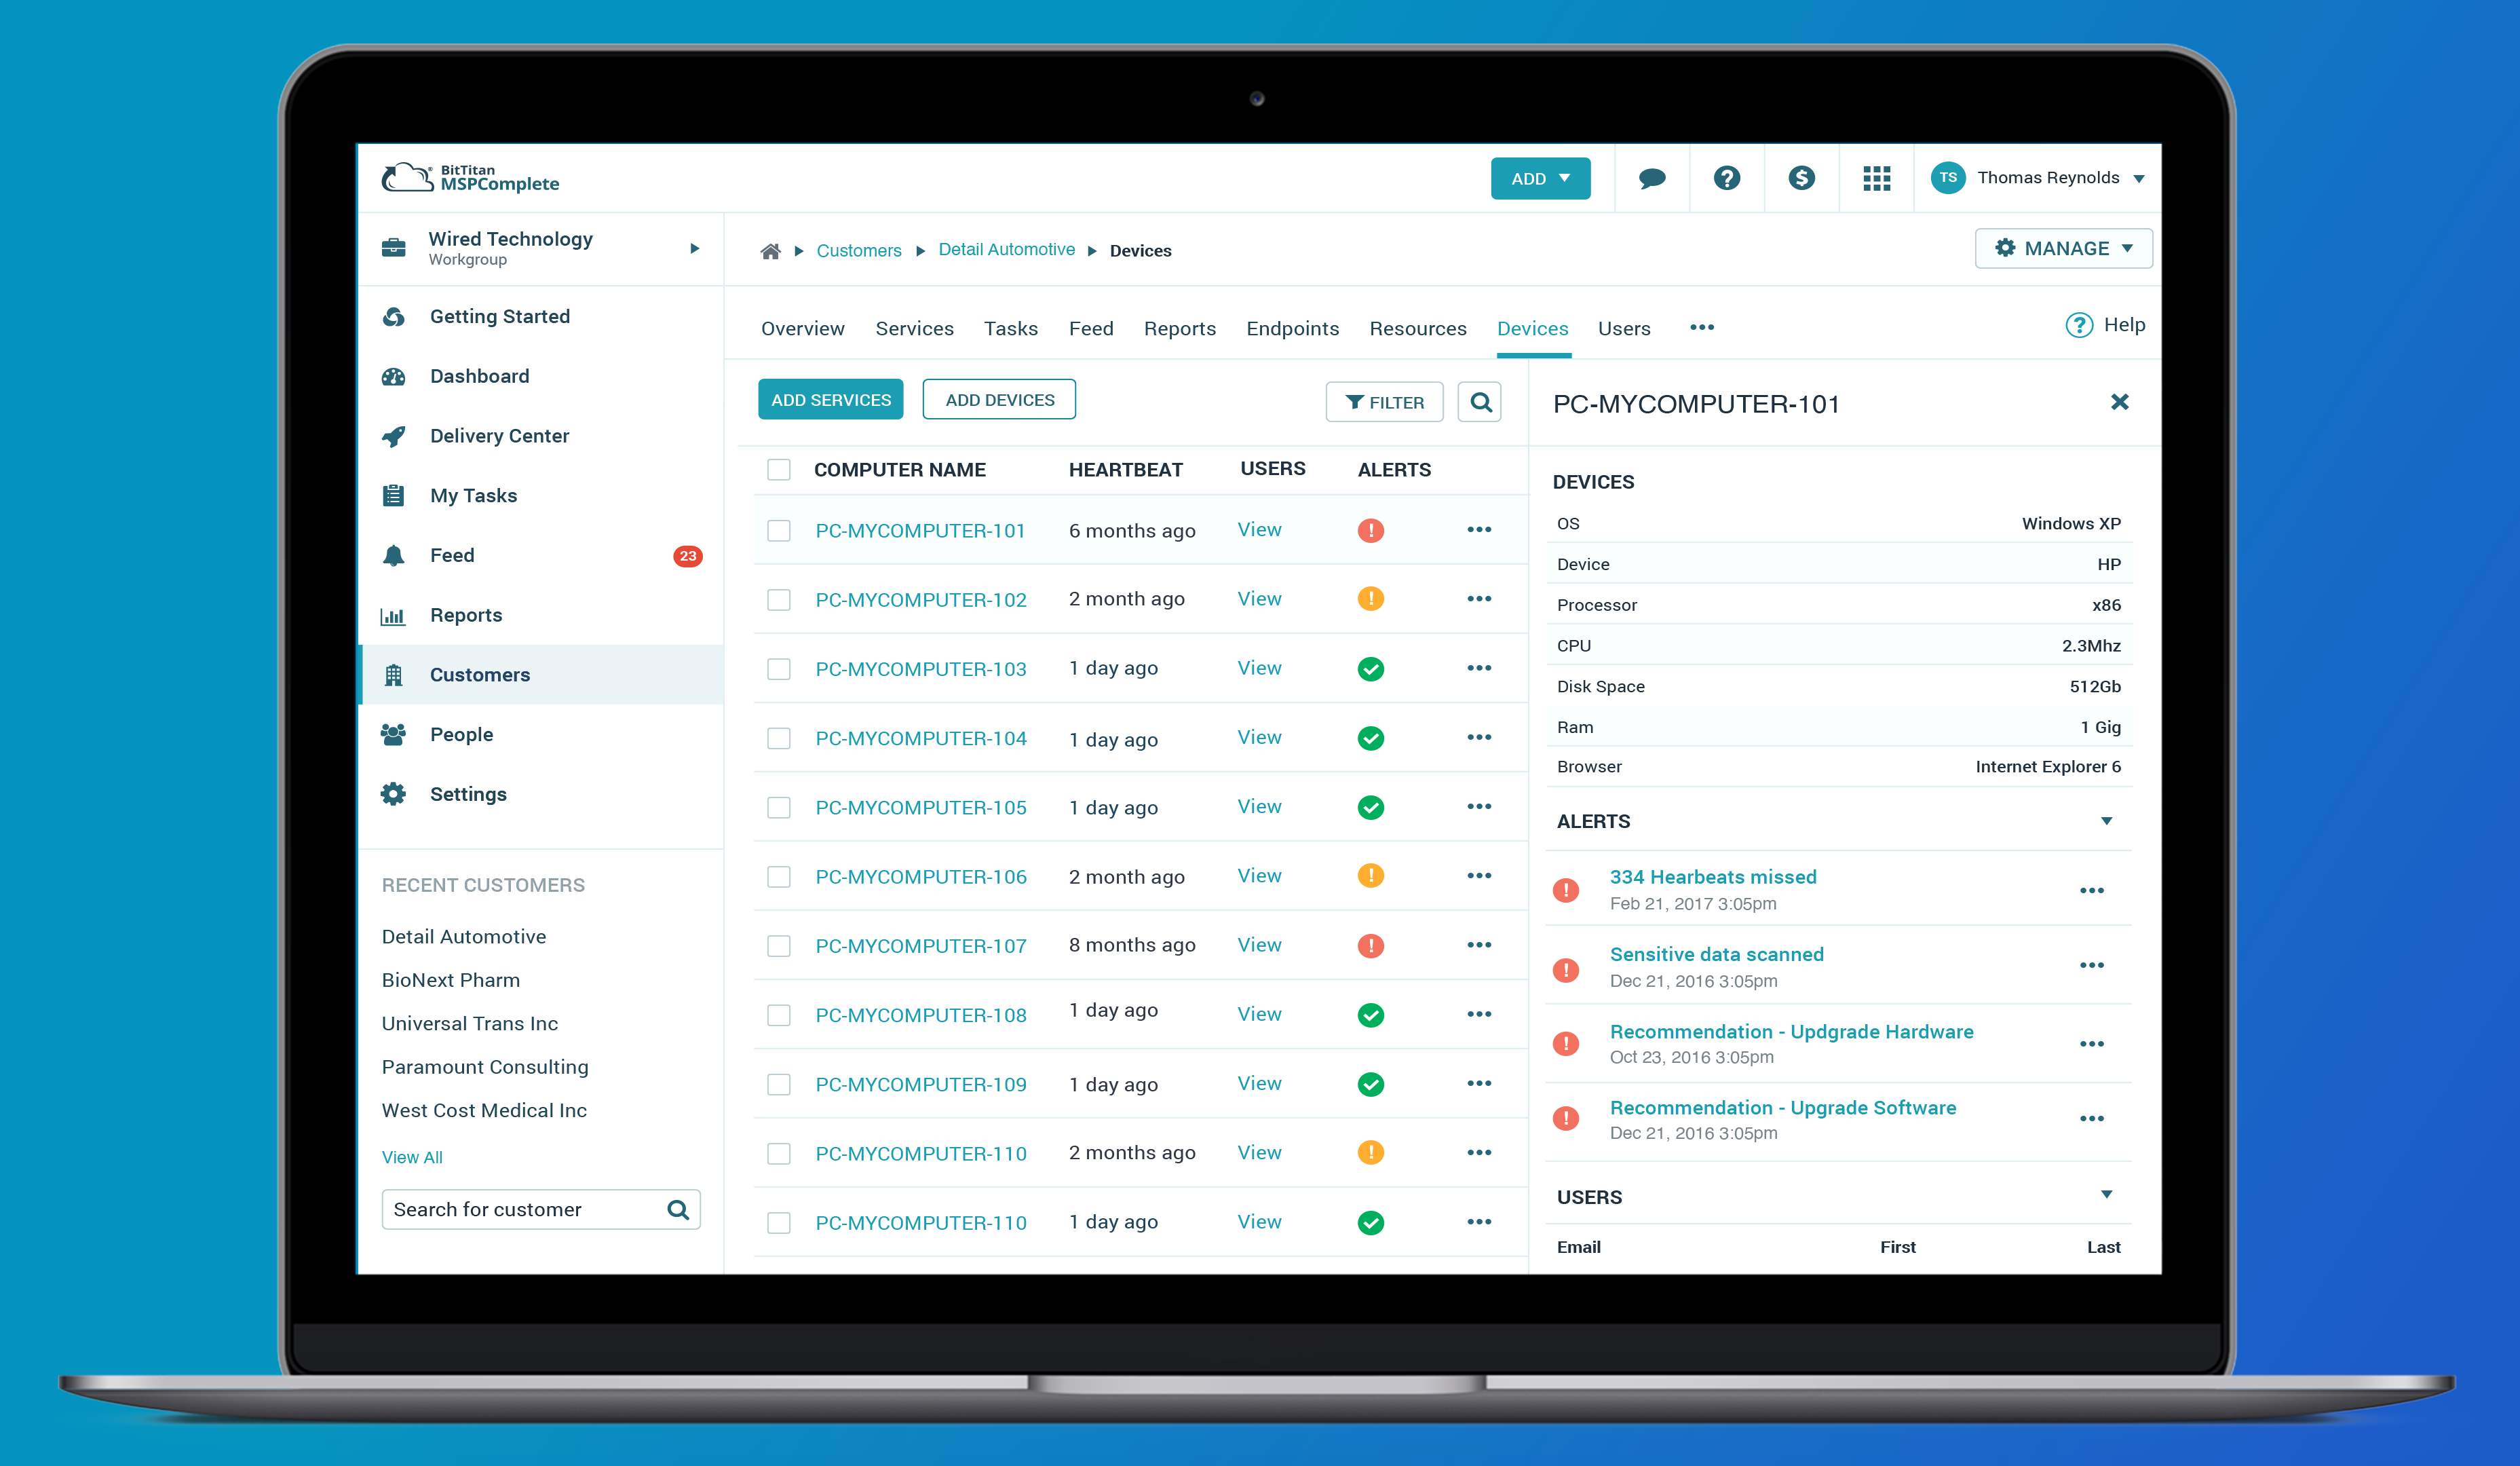Click the Delivery Center rocket icon
The width and height of the screenshot is (2520, 1466).
point(394,434)
